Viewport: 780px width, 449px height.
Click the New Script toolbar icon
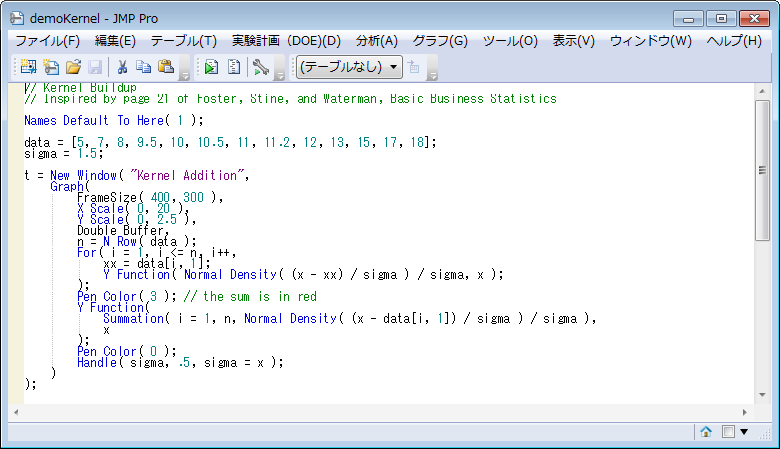(x=50, y=67)
